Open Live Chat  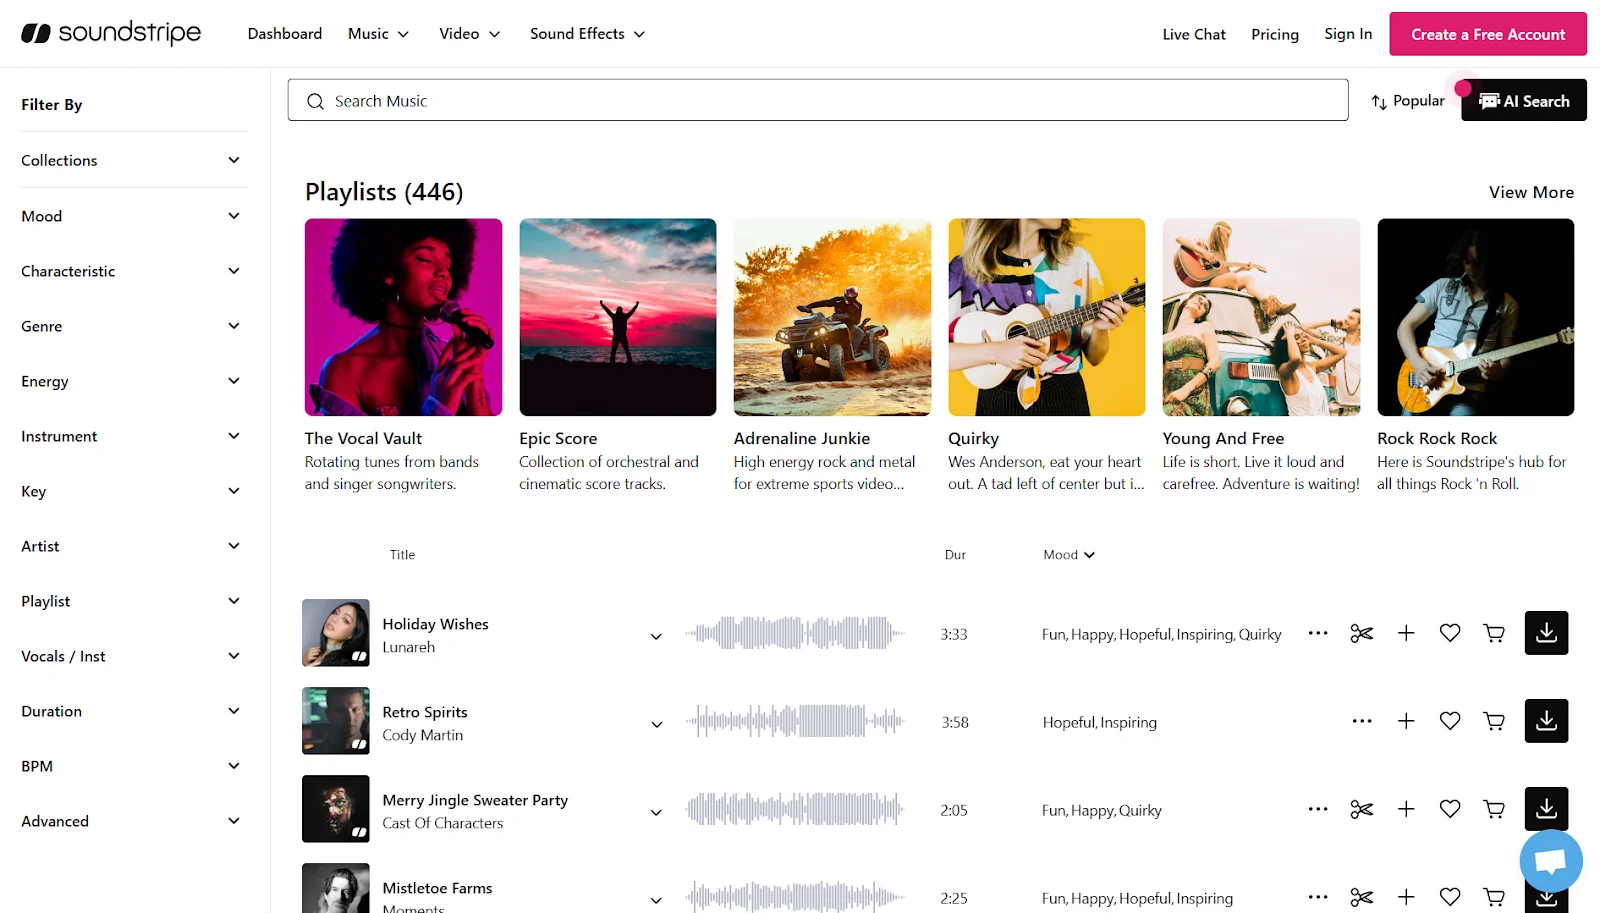[x=1194, y=34]
